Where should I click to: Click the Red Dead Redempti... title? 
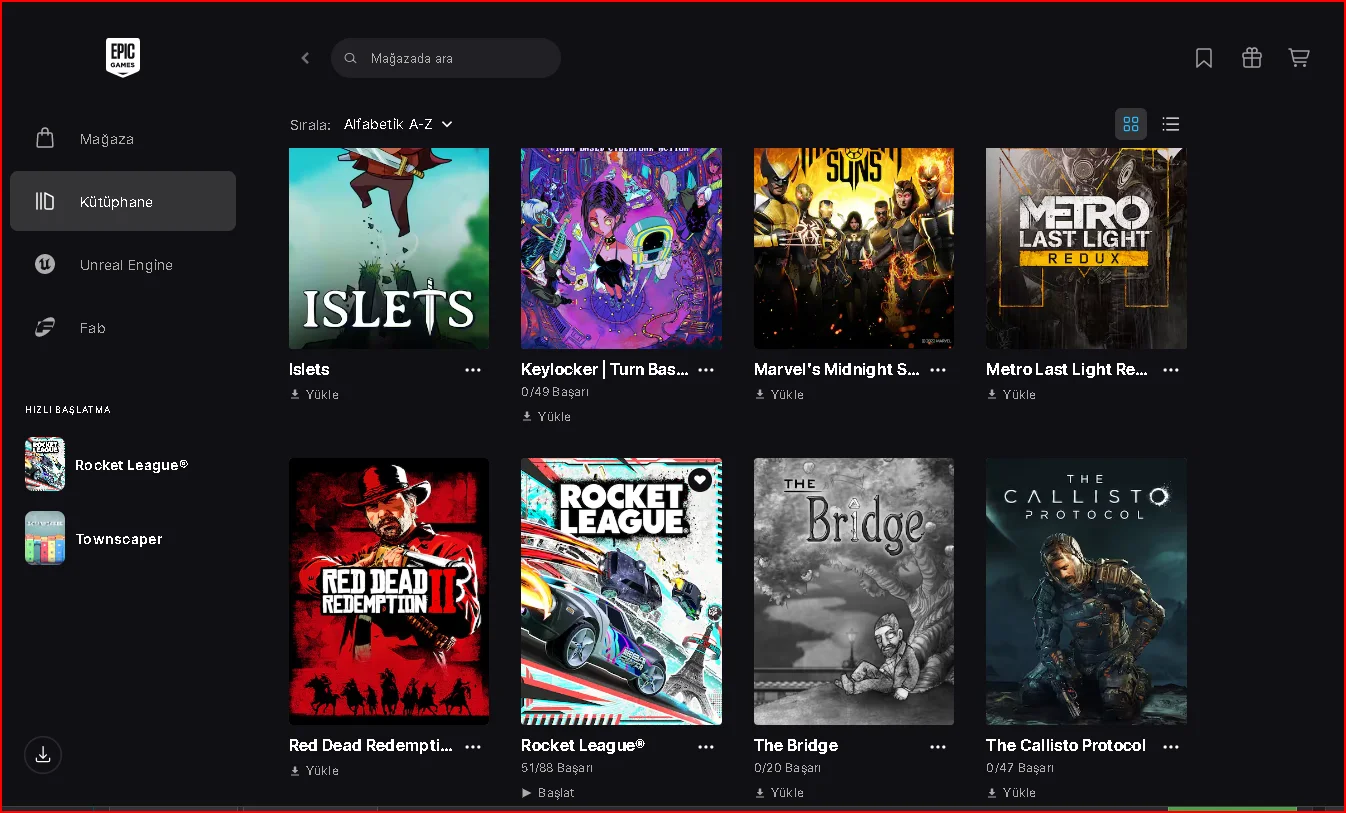tap(371, 746)
